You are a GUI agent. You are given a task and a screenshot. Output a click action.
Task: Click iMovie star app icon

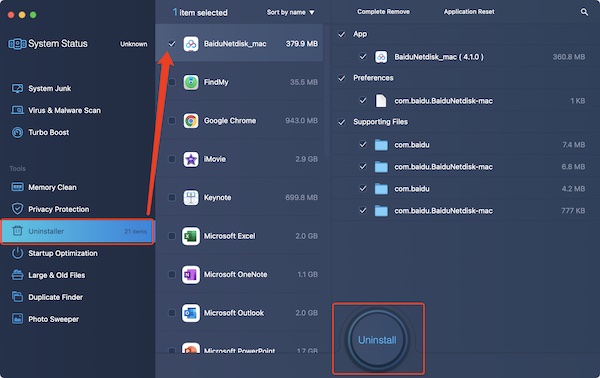point(191,159)
